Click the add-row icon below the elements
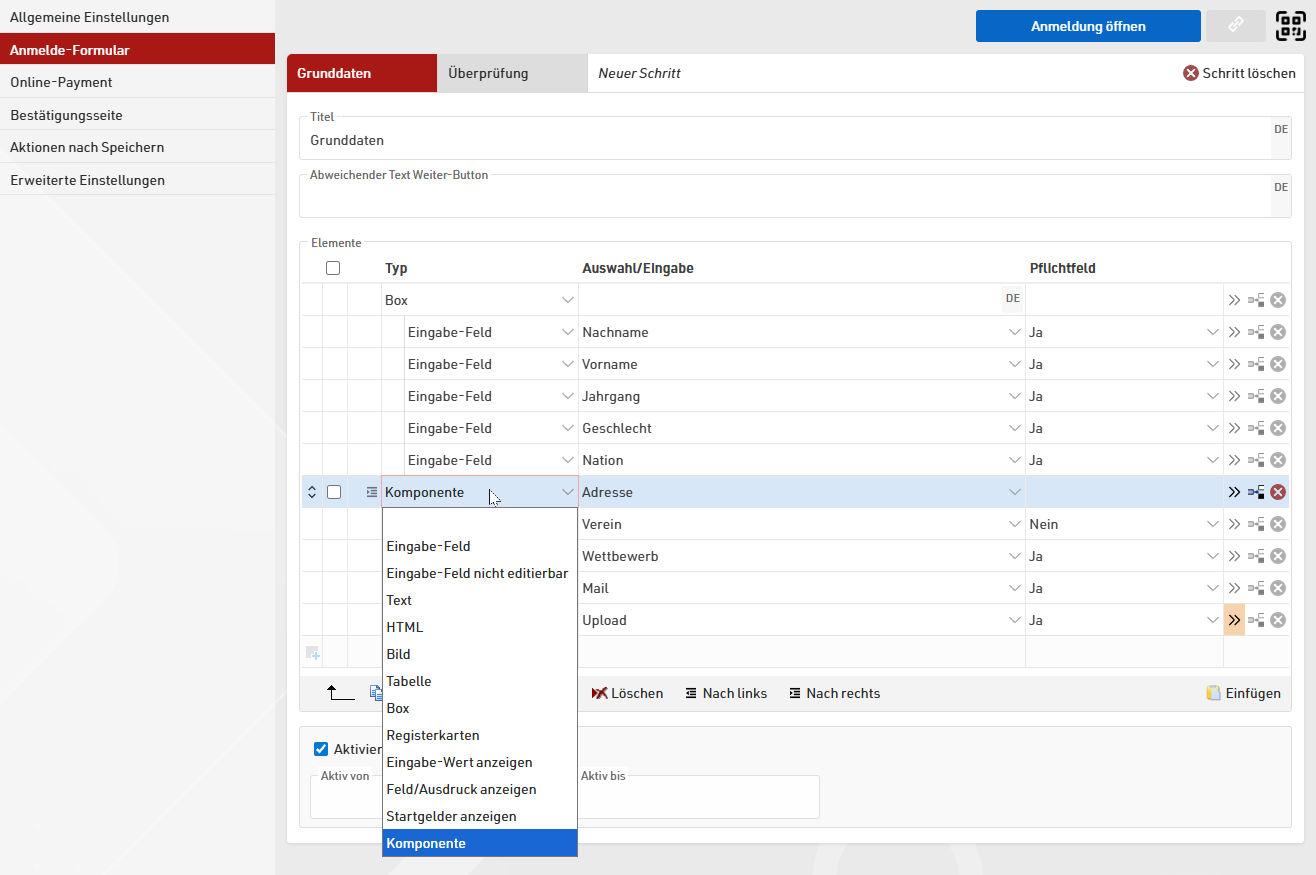The width and height of the screenshot is (1316, 875). coord(313,653)
